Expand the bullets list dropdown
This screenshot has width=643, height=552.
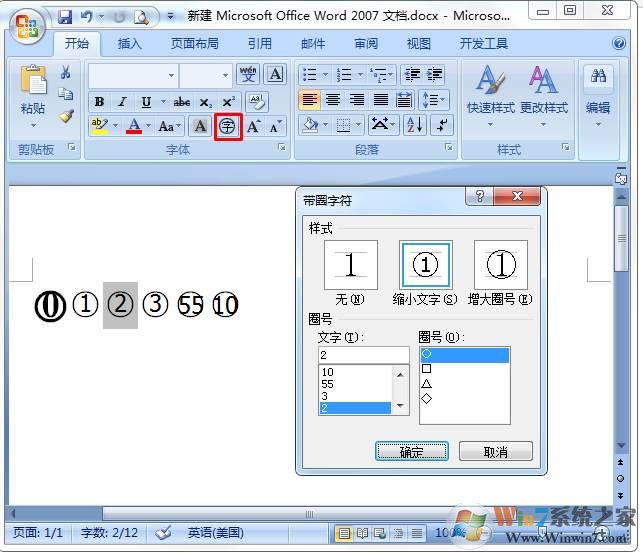(x=326, y=75)
